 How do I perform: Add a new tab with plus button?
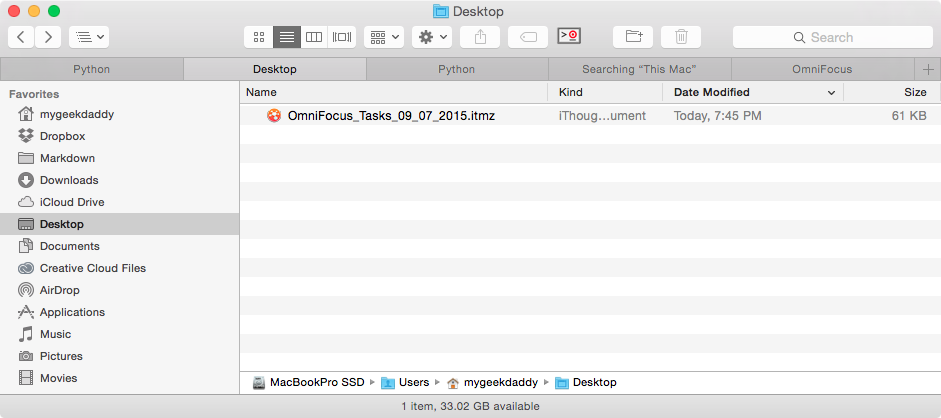point(928,69)
